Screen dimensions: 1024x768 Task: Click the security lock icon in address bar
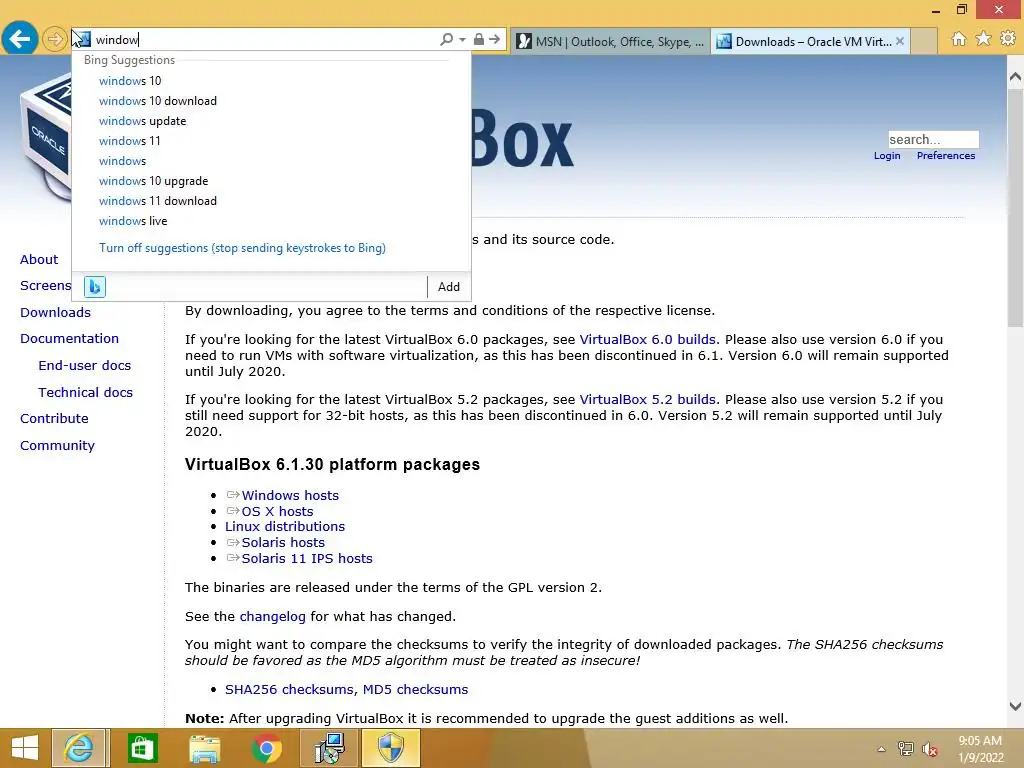point(479,39)
